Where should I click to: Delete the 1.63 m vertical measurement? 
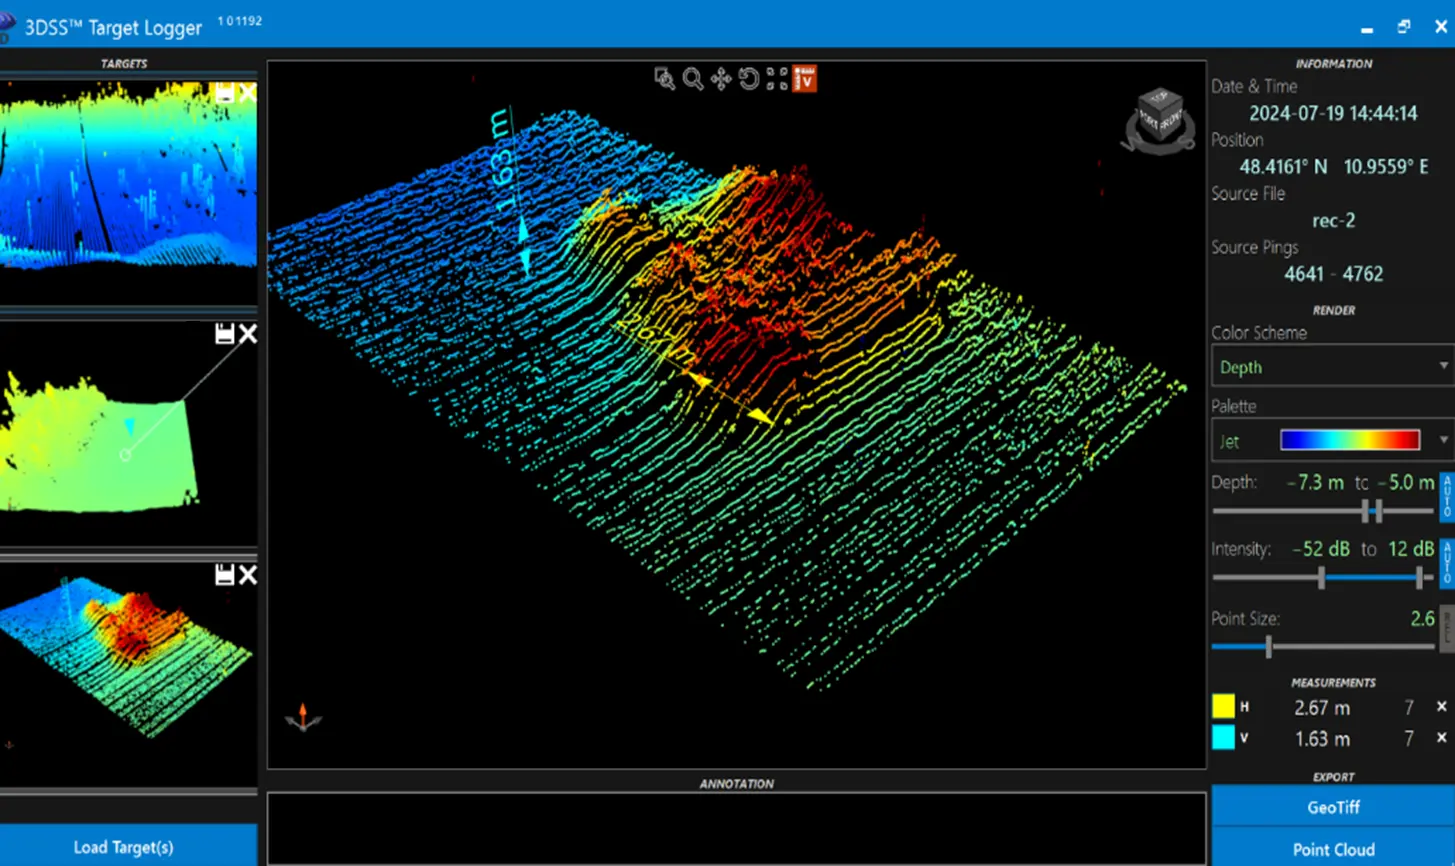1441,738
